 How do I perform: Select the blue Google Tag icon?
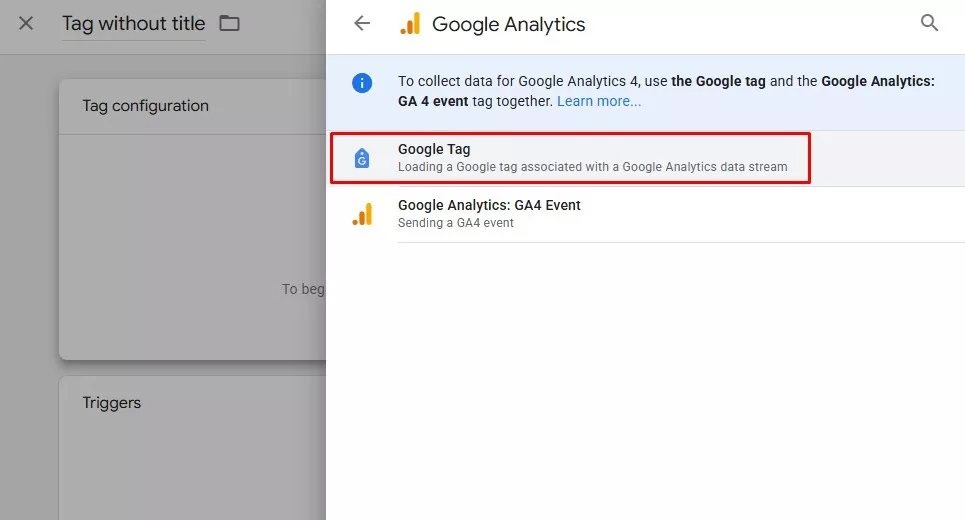tap(362, 158)
